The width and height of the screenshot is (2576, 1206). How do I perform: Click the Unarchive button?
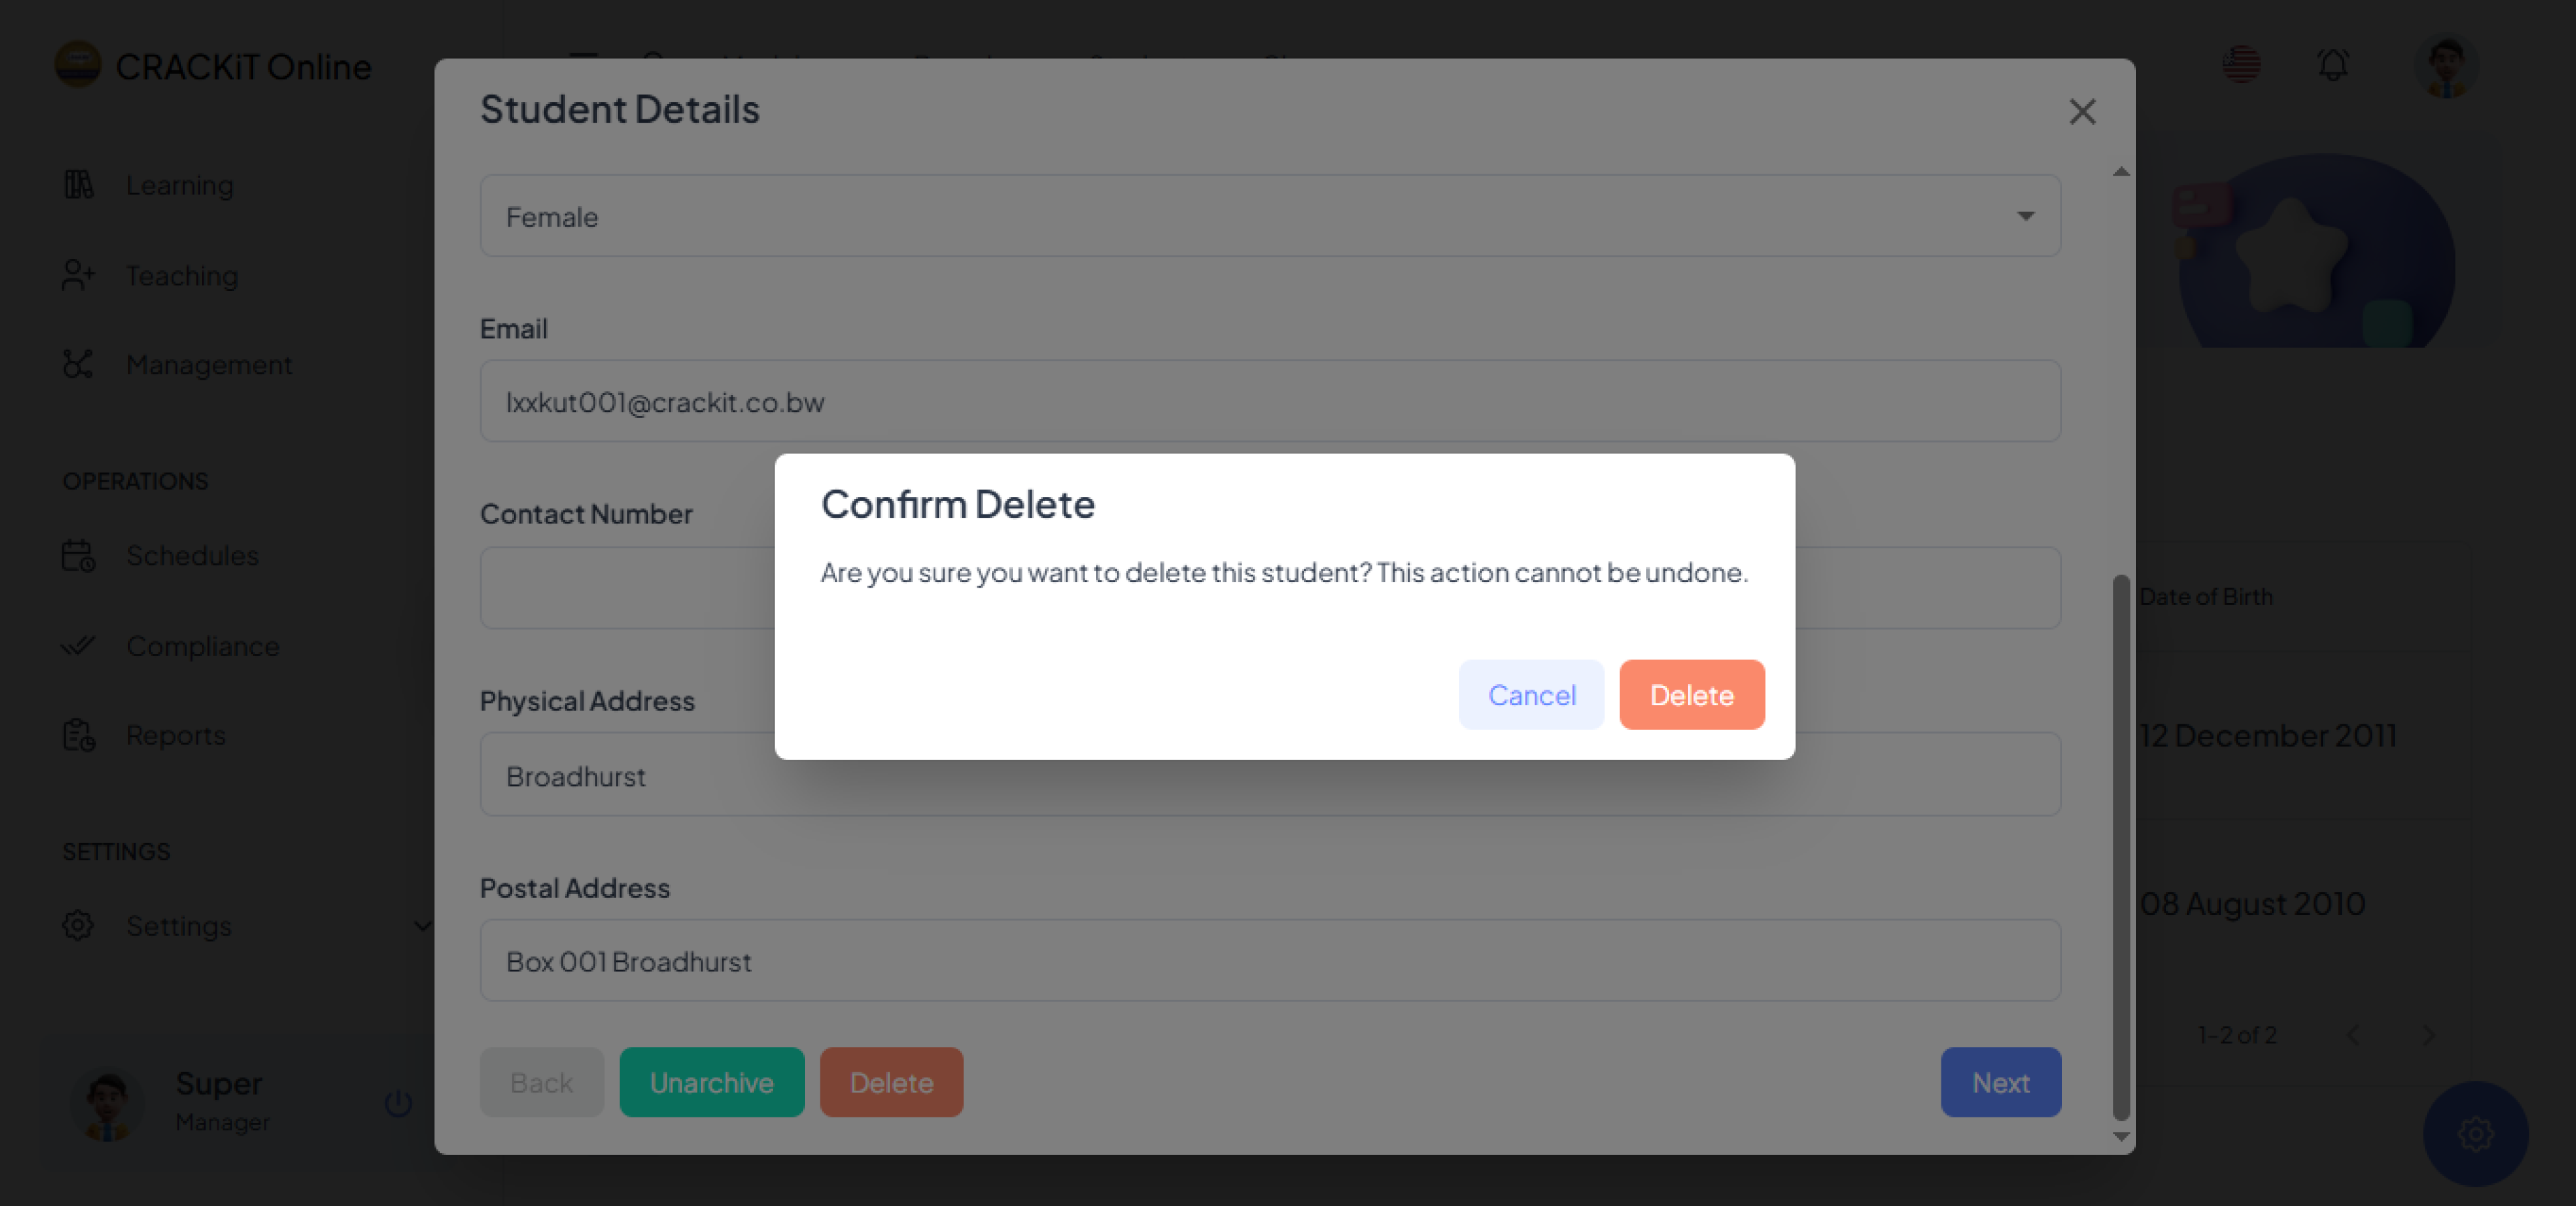click(x=711, y=1082)
